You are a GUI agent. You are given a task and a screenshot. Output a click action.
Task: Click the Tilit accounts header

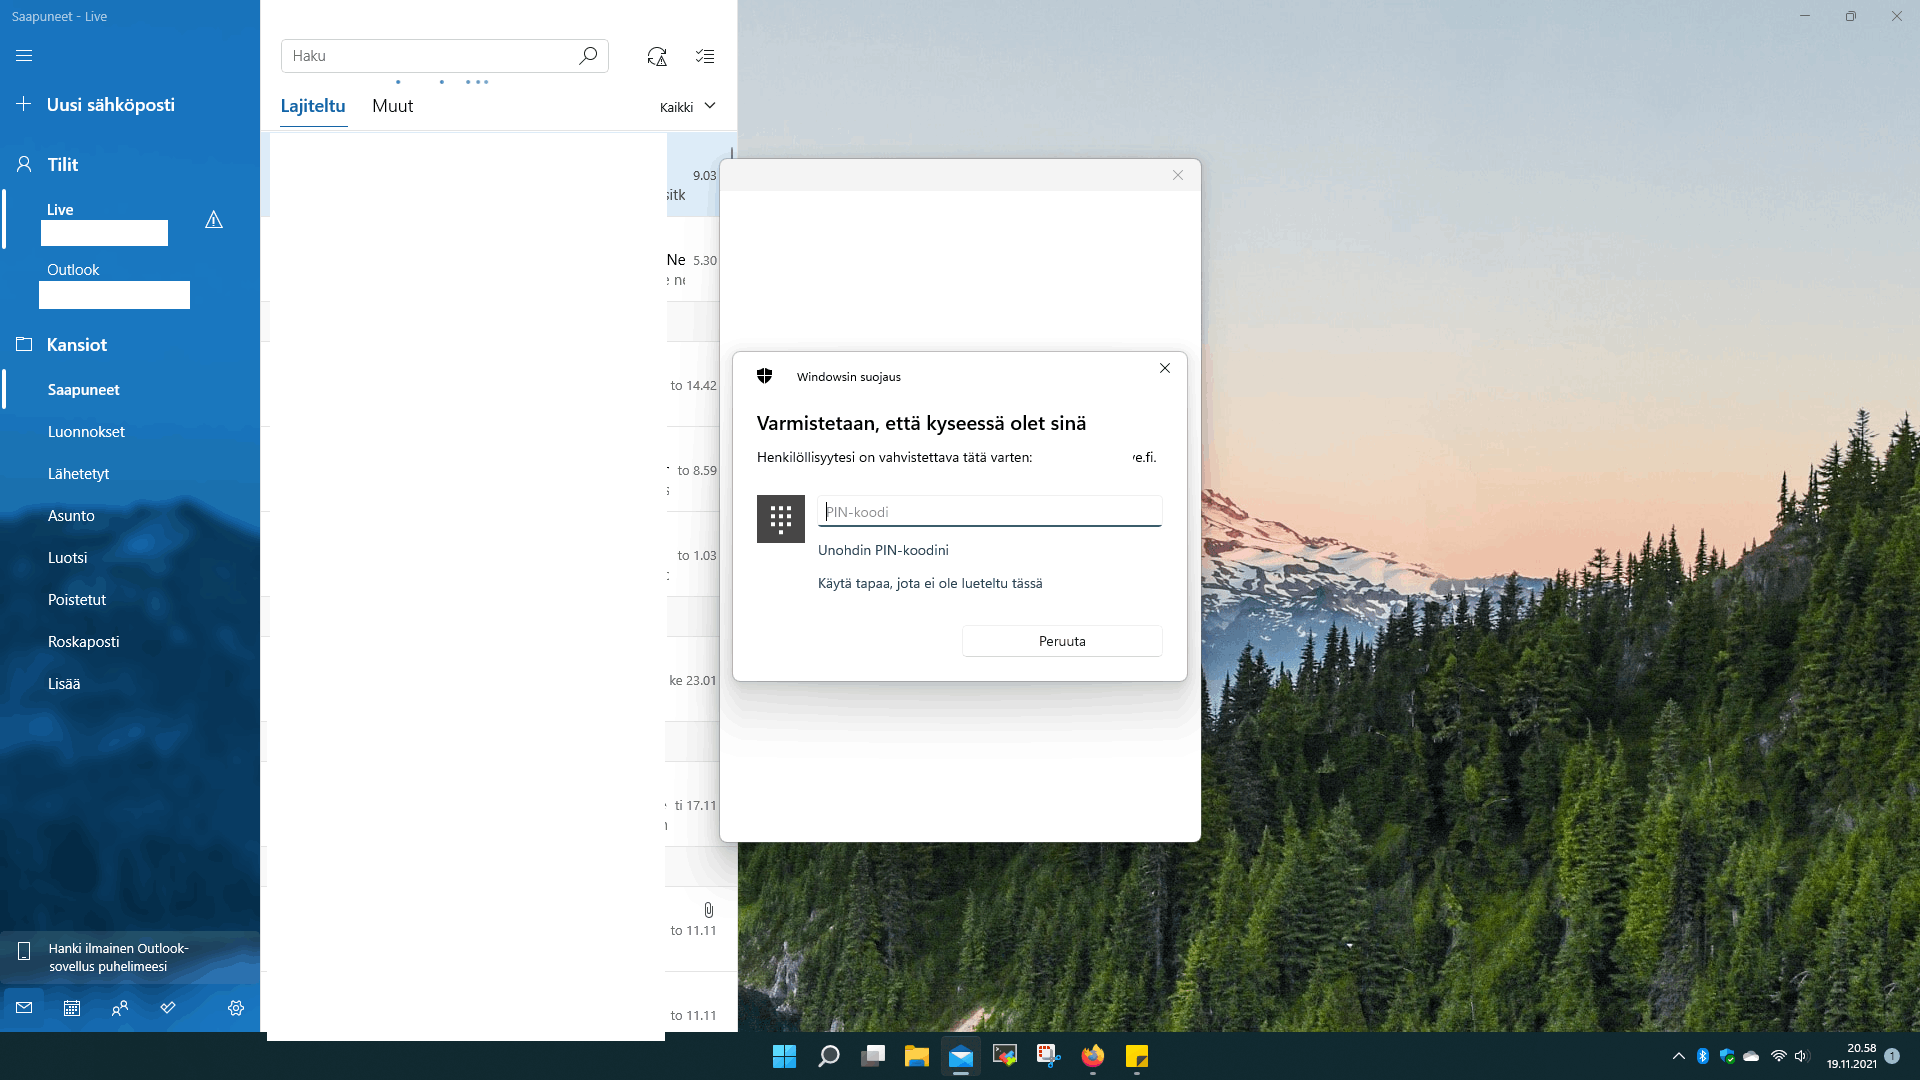(63, 165)
